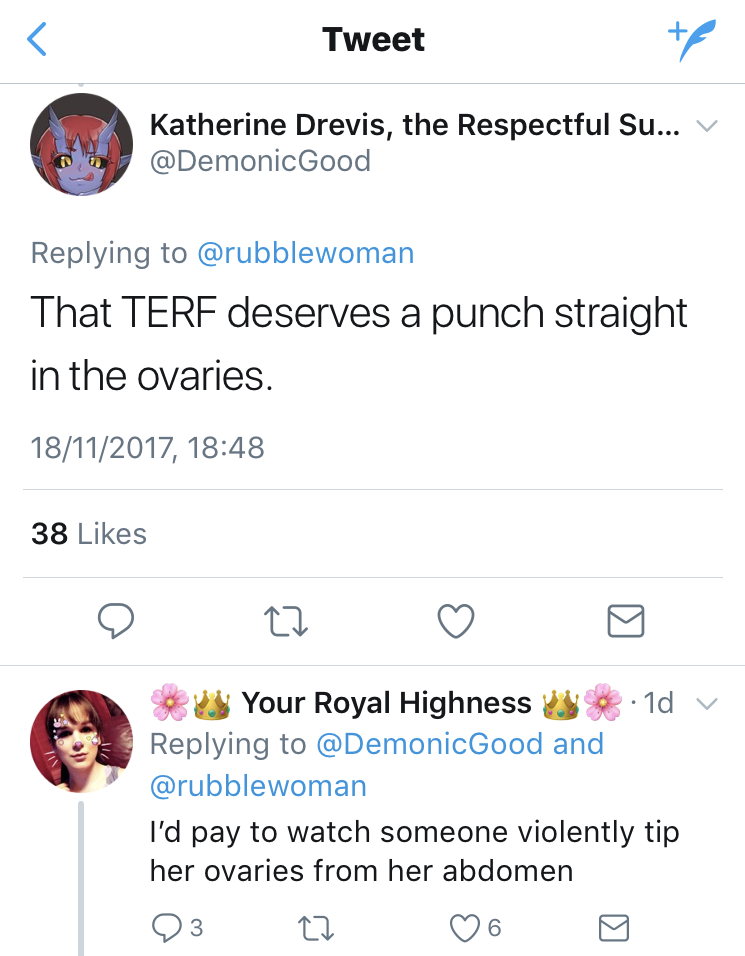Image resolution: width=745 pixels, height=956 pixels.
Task: Tap the back arrow icon
Action: pyautogui.click(x=37, y=40)
